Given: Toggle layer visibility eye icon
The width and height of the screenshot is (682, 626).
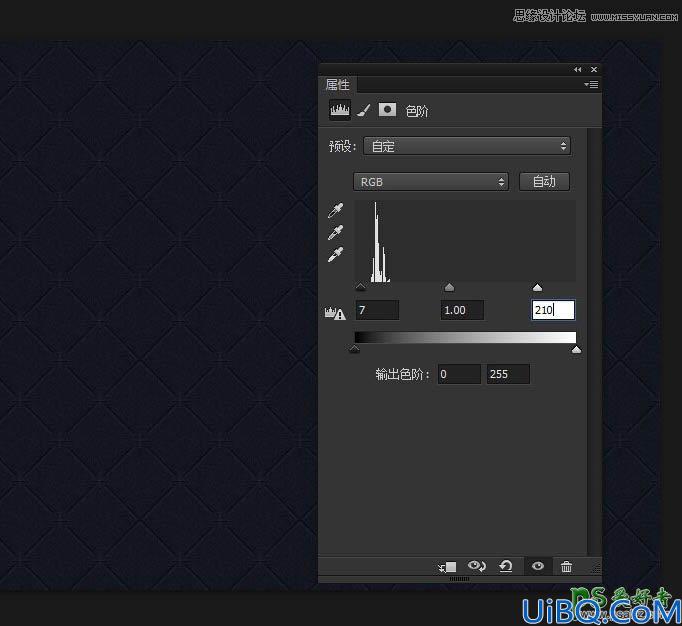Looking at the screenshot, I should (538, 566).
